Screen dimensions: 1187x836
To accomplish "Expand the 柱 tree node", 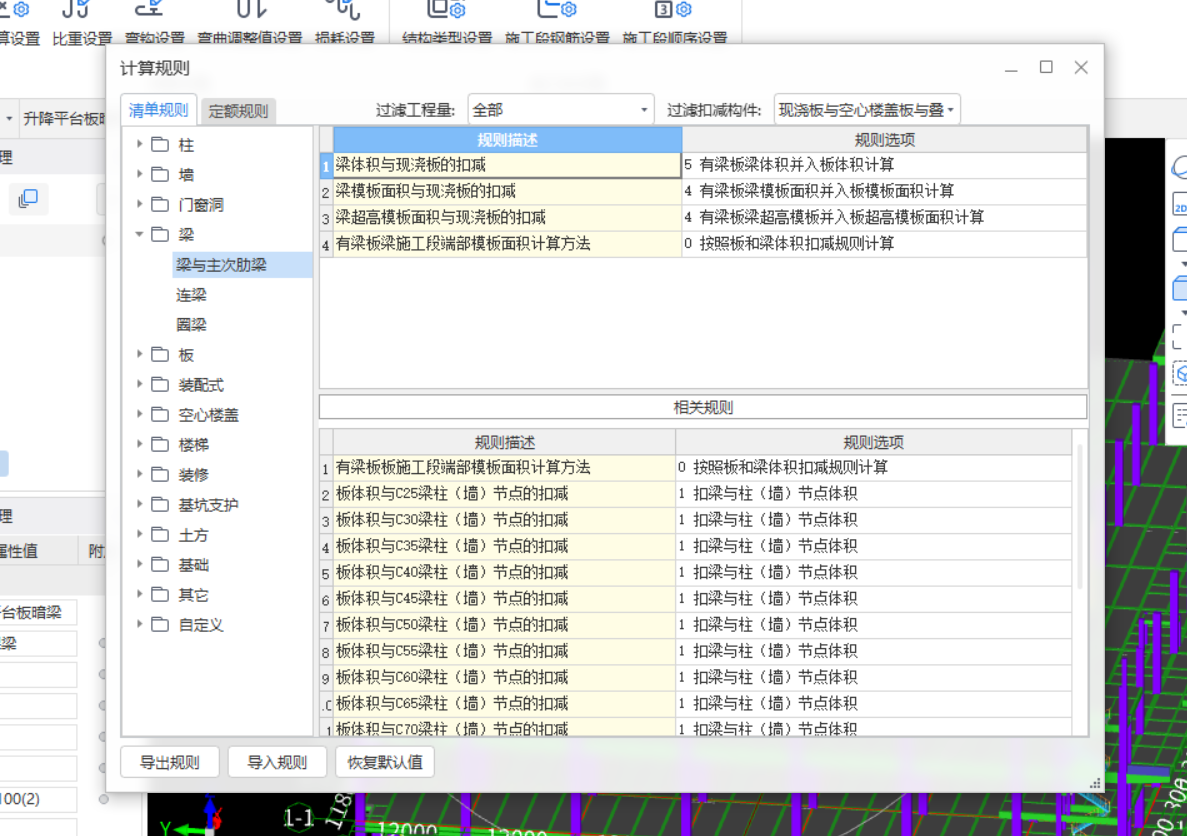I will [x=139, y=144].
